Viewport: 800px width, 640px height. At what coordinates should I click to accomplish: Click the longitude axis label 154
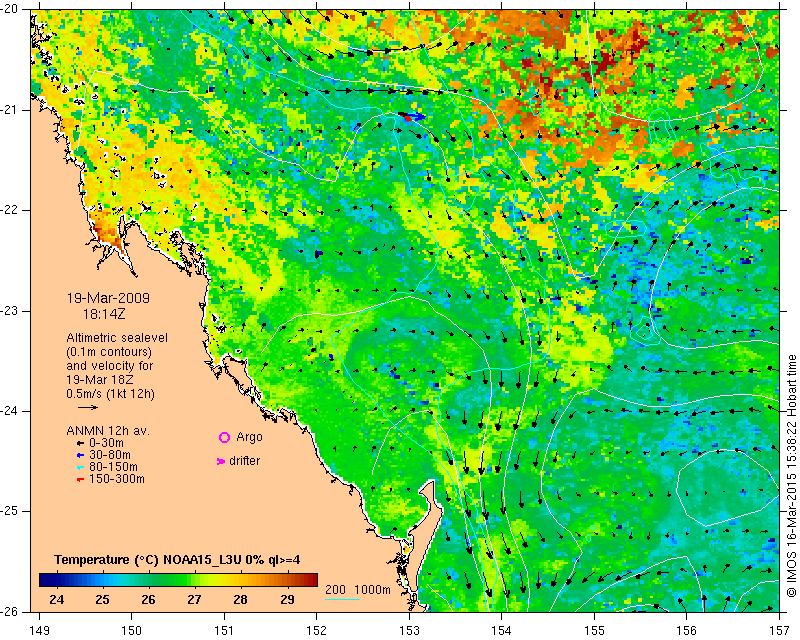(x=502, y=631)
